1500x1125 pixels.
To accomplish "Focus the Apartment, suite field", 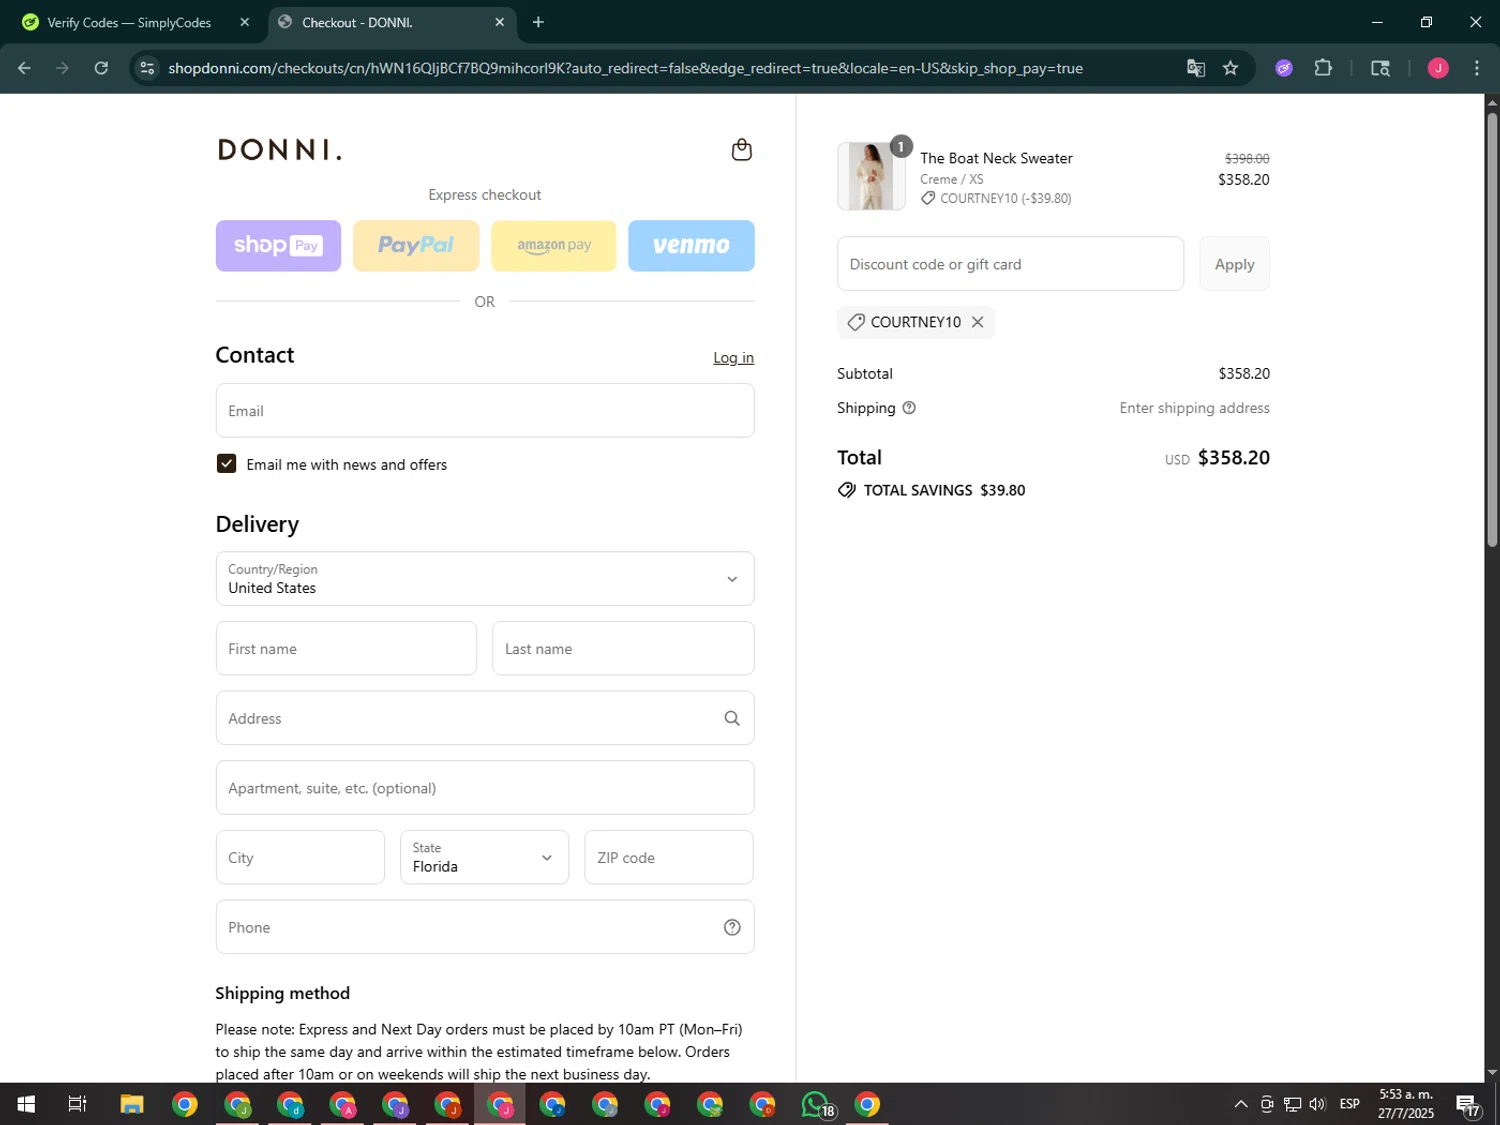I will (485, 788).
